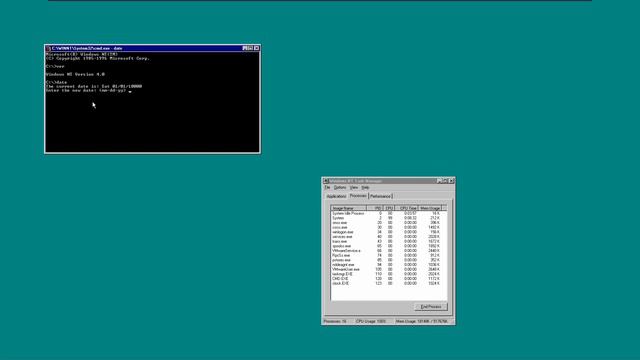The height and width of the screenshot is (360, 640).
Task: Click the End Process button
Action: pyautogui.click(x=431, y=307)
